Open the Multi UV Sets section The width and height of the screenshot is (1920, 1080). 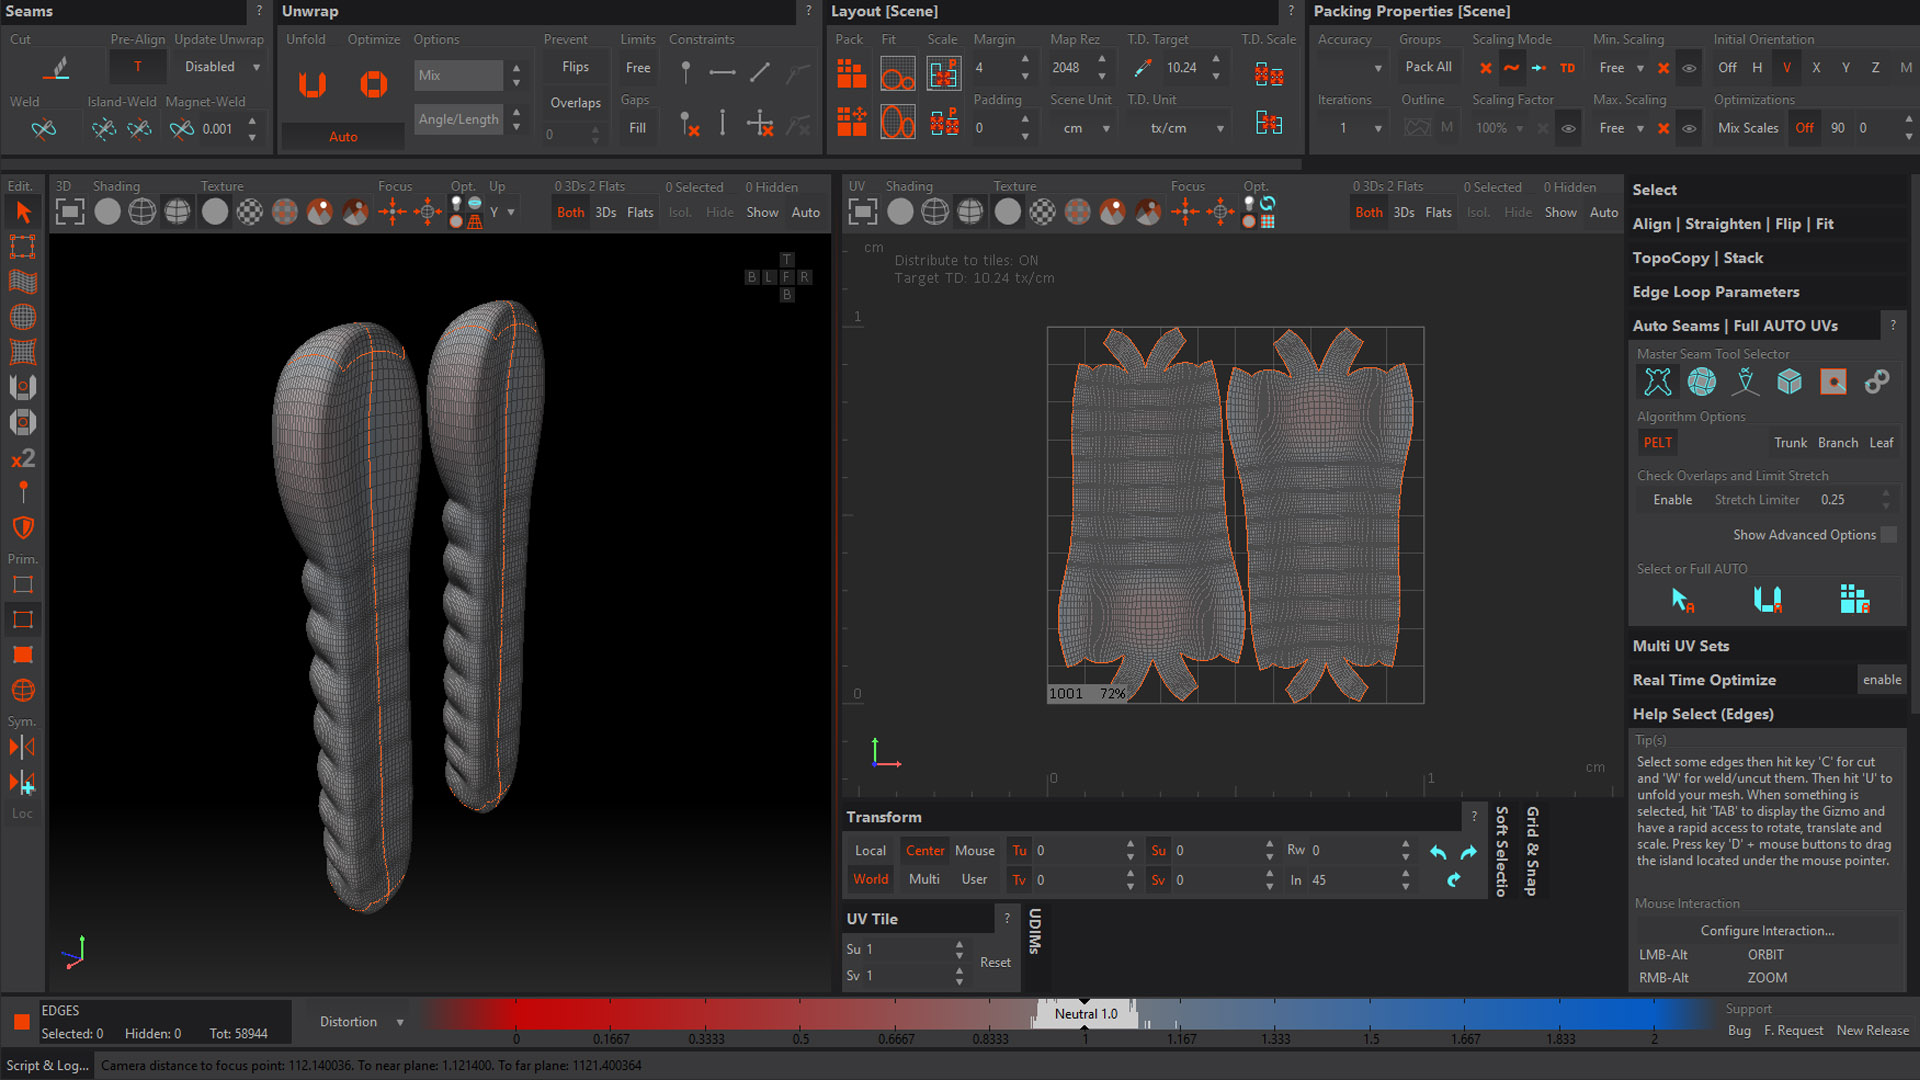[x=1680, y=646]
